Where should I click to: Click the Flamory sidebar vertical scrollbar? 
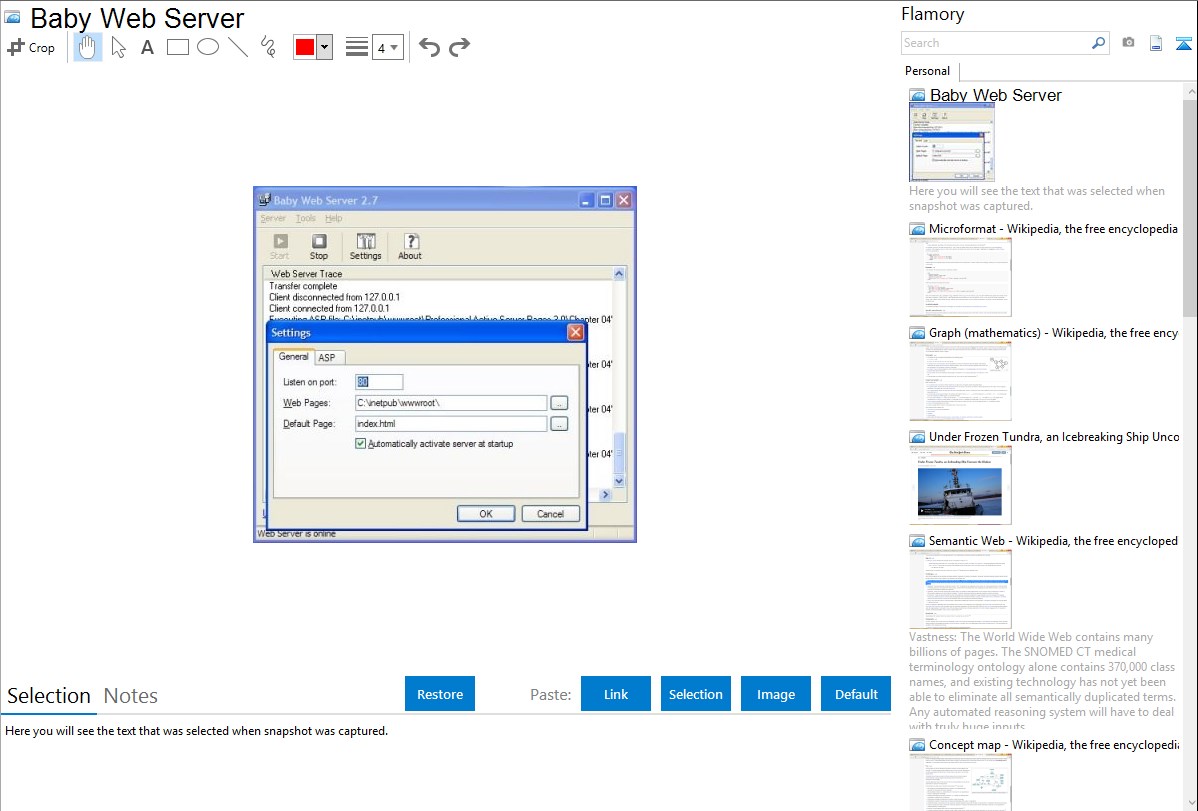coord(1190,206)
